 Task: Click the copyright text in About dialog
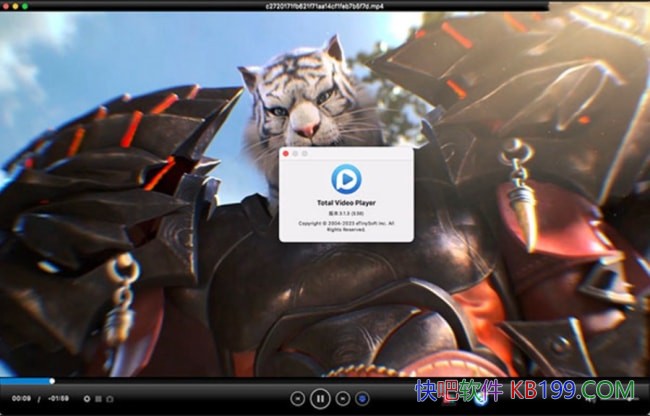(346, 226)
